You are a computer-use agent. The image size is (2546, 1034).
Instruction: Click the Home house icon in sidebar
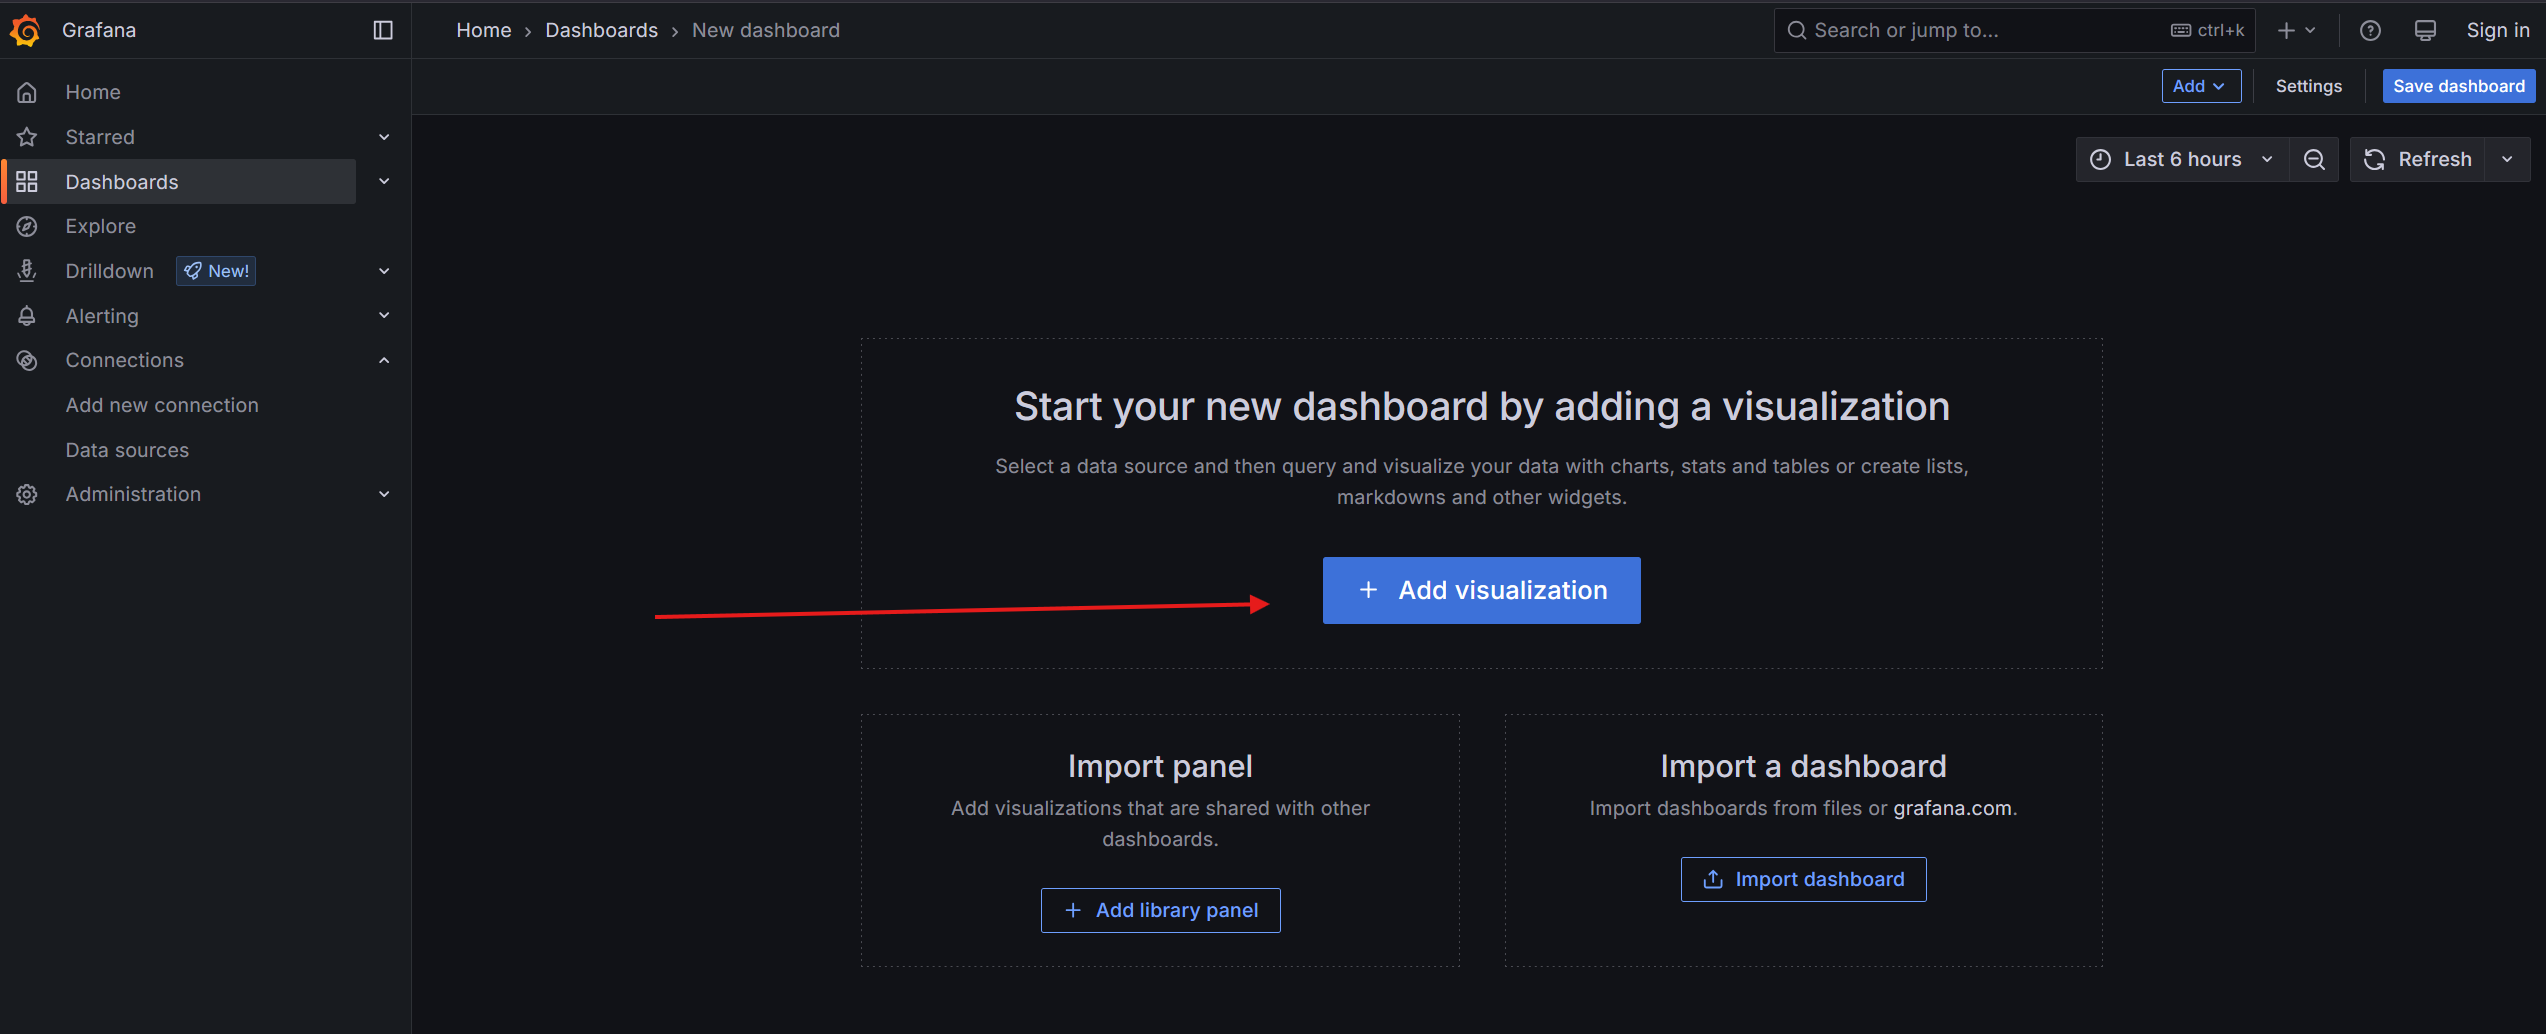pos(27,92)
